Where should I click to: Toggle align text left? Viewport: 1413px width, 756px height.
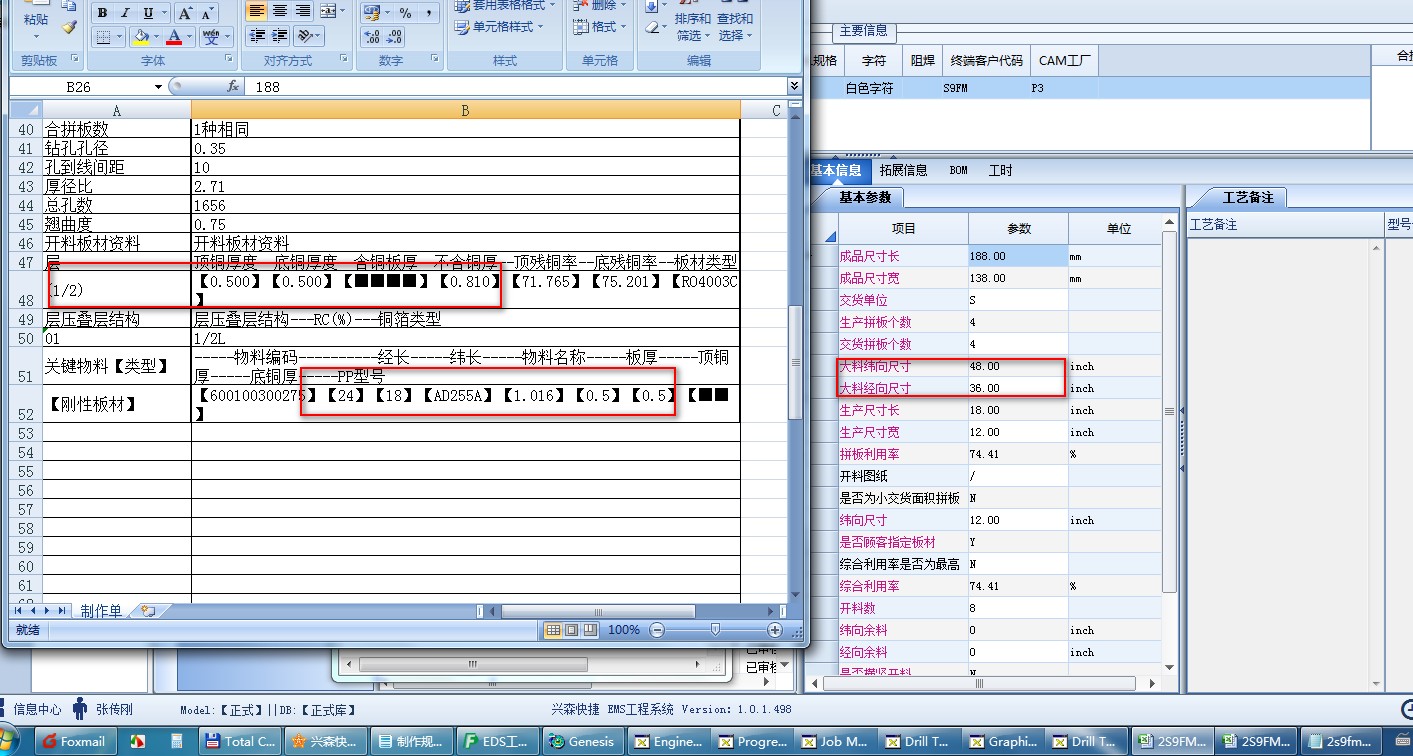click(257, 12)
